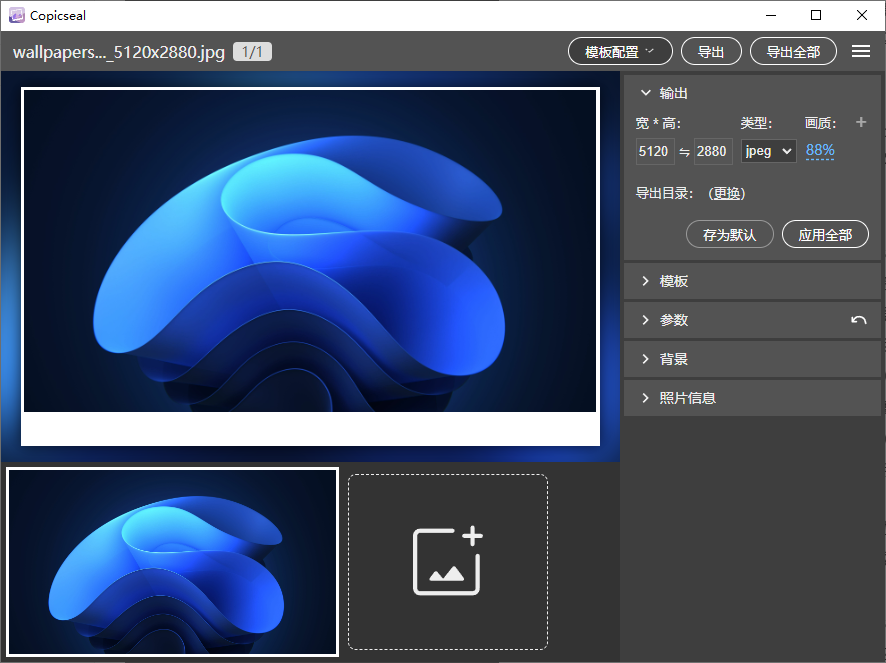
Task: Open the hamburger menu icon
Action: (x=860, y=52)
